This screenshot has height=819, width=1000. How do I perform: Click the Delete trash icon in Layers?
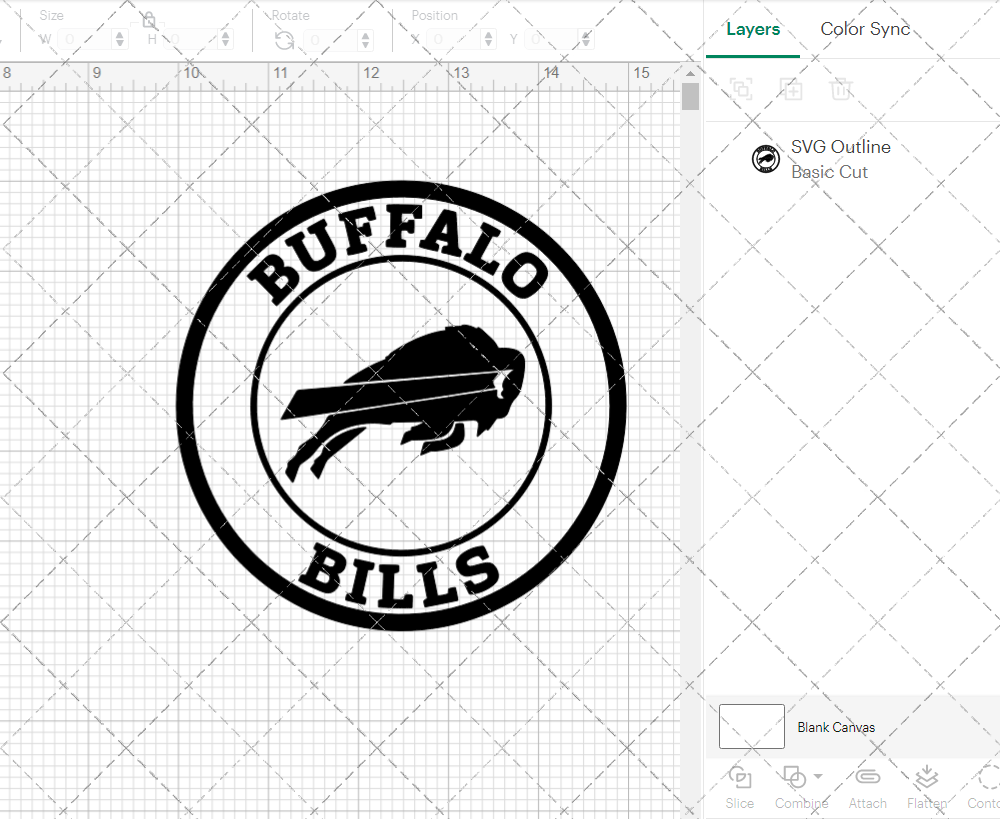pos(841,89)
